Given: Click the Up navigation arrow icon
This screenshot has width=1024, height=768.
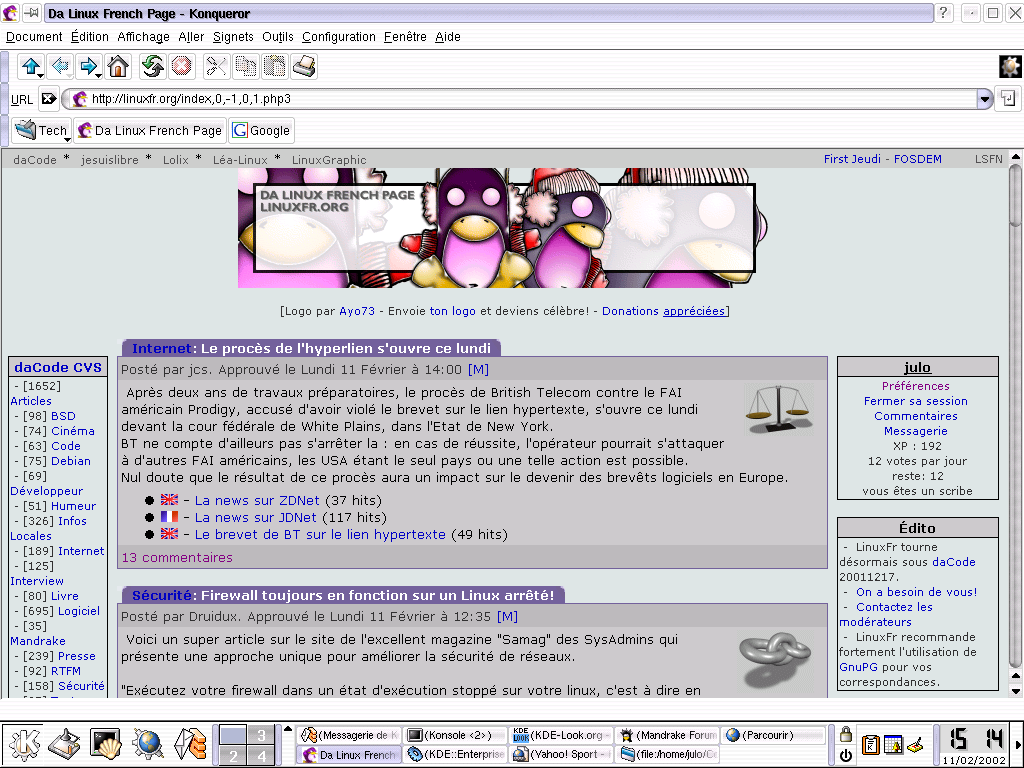Looking at the screenshot, I should tap(31, 66).
